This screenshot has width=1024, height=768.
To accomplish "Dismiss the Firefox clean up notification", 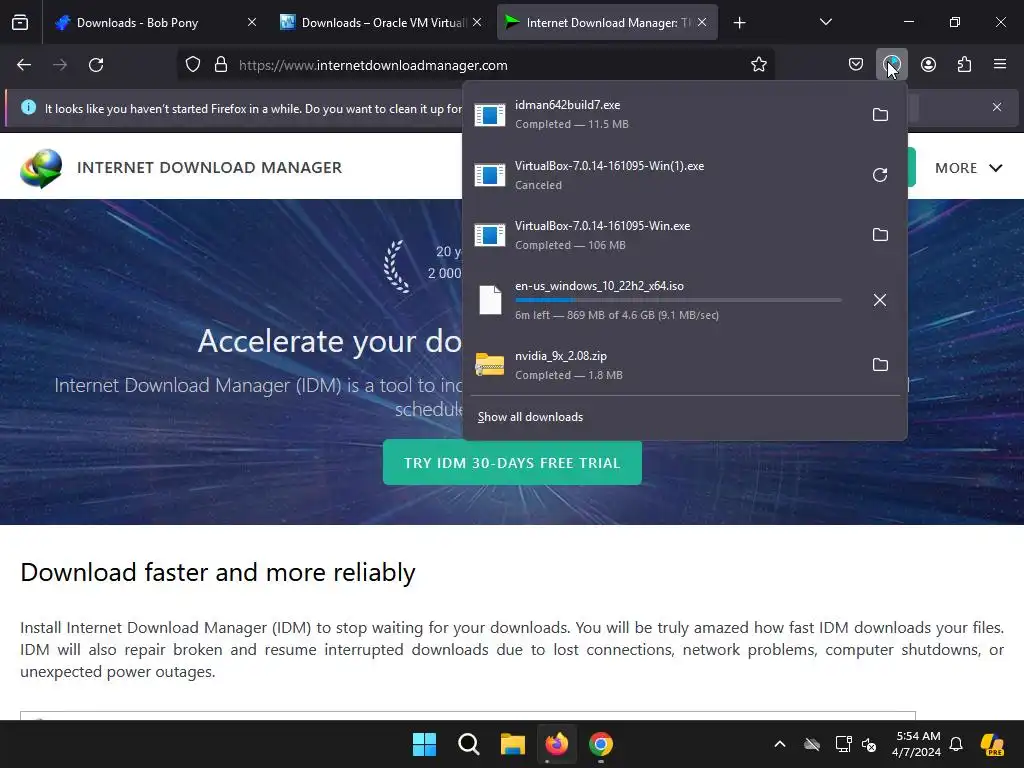I will [x=997, y=107].
